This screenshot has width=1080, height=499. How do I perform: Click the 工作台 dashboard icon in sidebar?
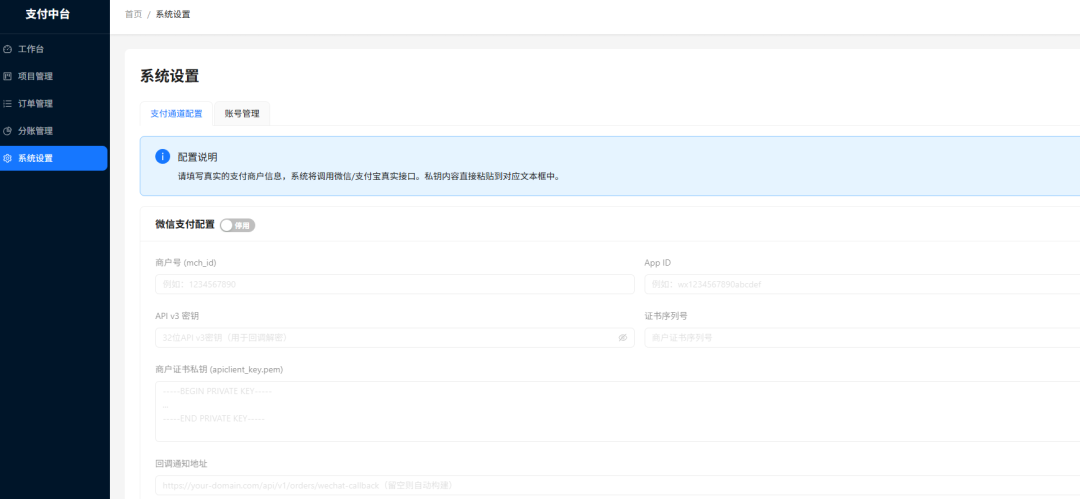click(8, 49)
